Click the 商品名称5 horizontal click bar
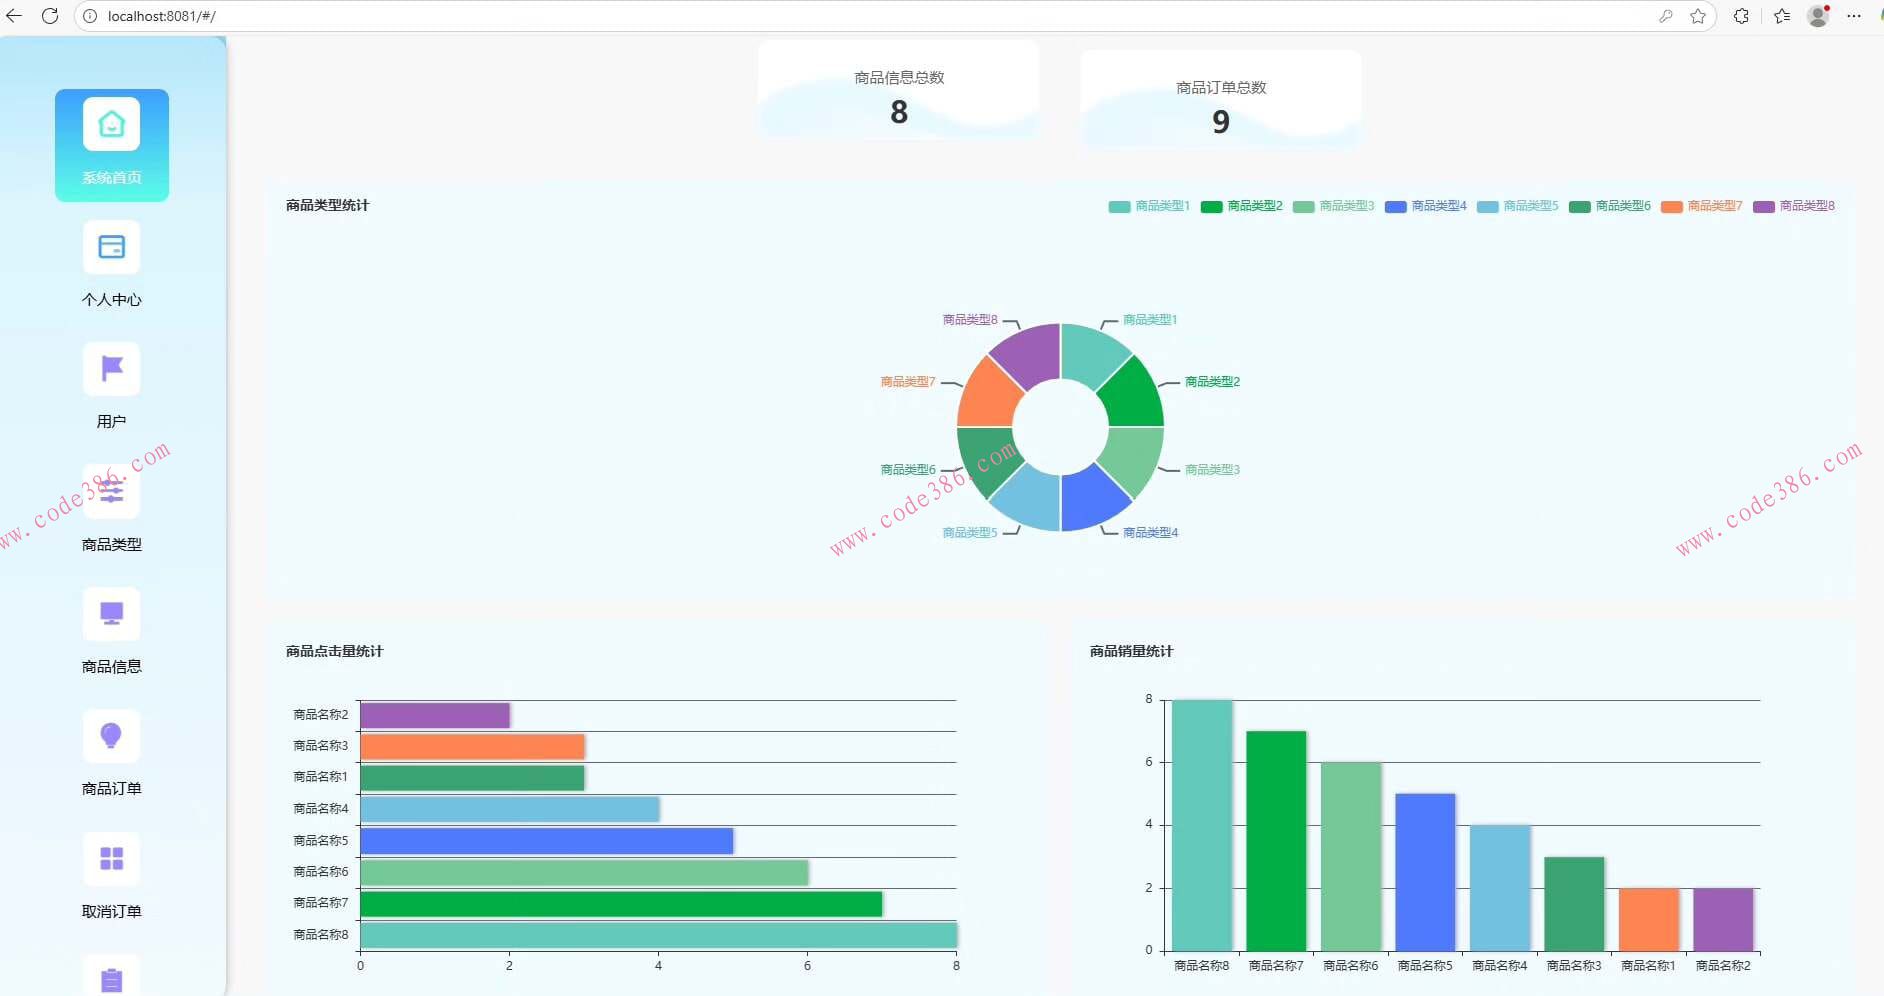1884x996 pixels. coord(547,841)
